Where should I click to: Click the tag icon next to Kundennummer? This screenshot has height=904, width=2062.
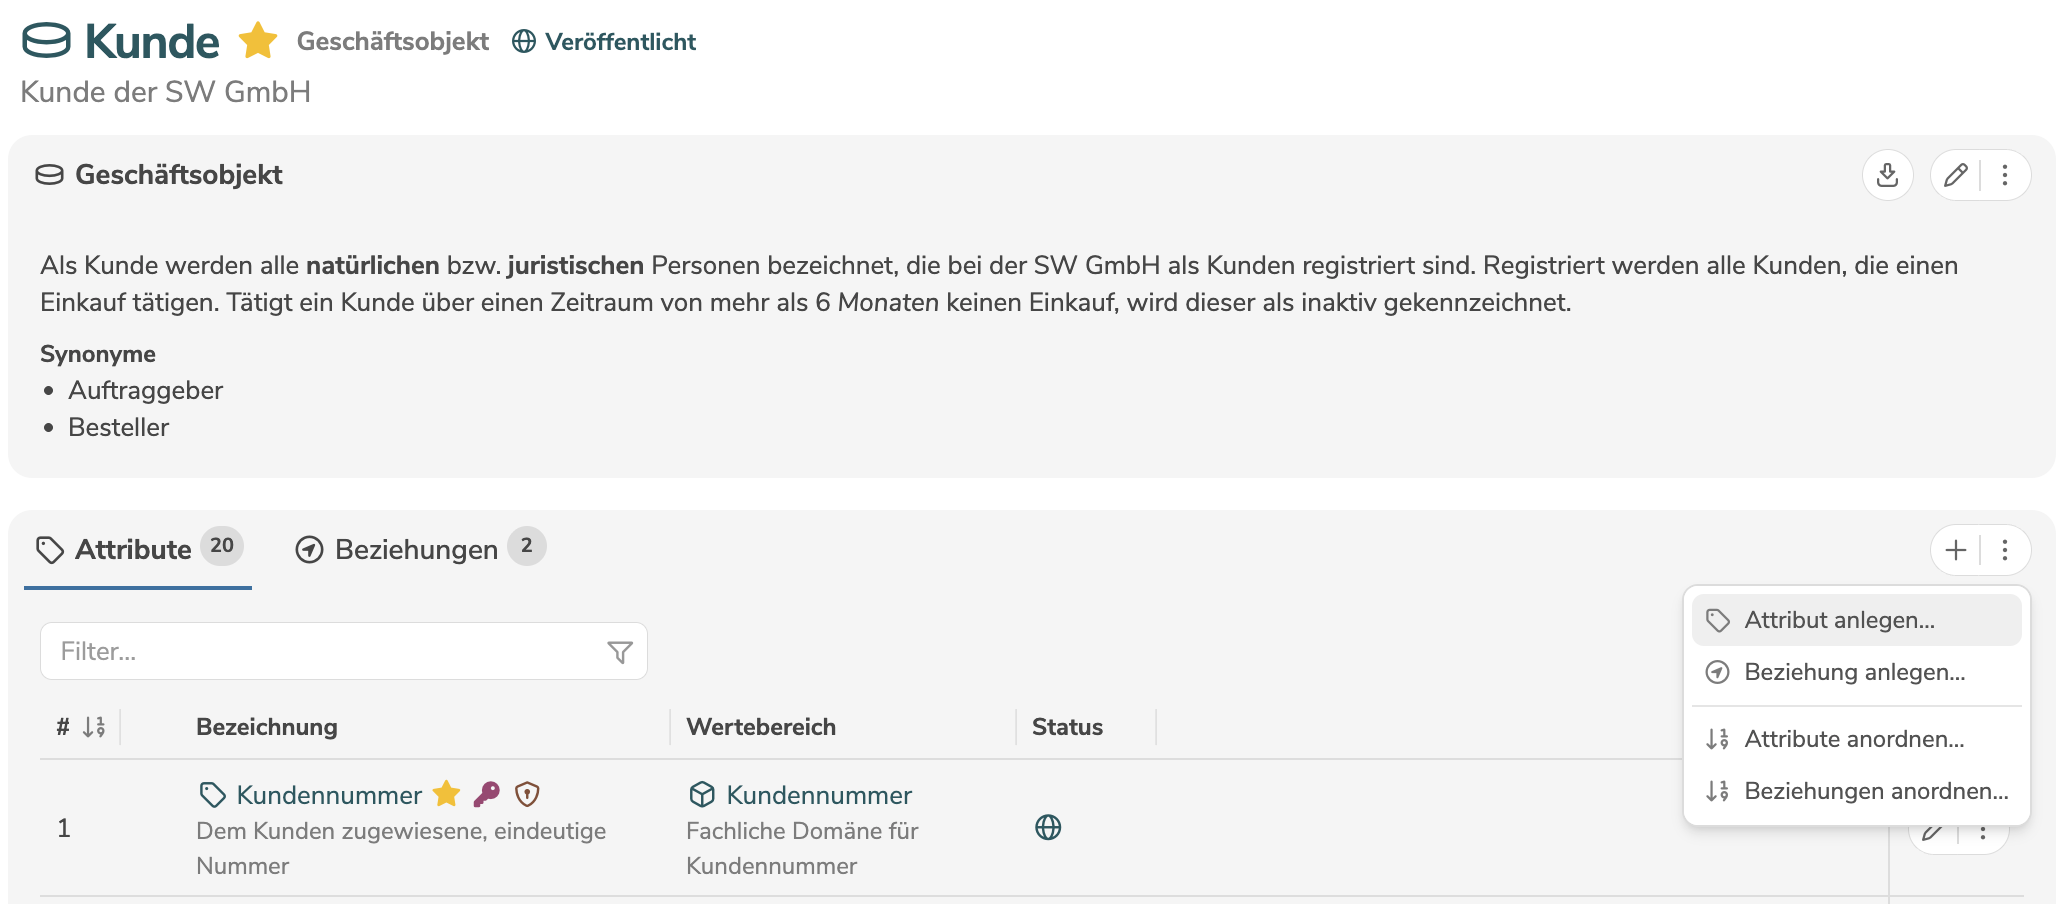(211, 794)
